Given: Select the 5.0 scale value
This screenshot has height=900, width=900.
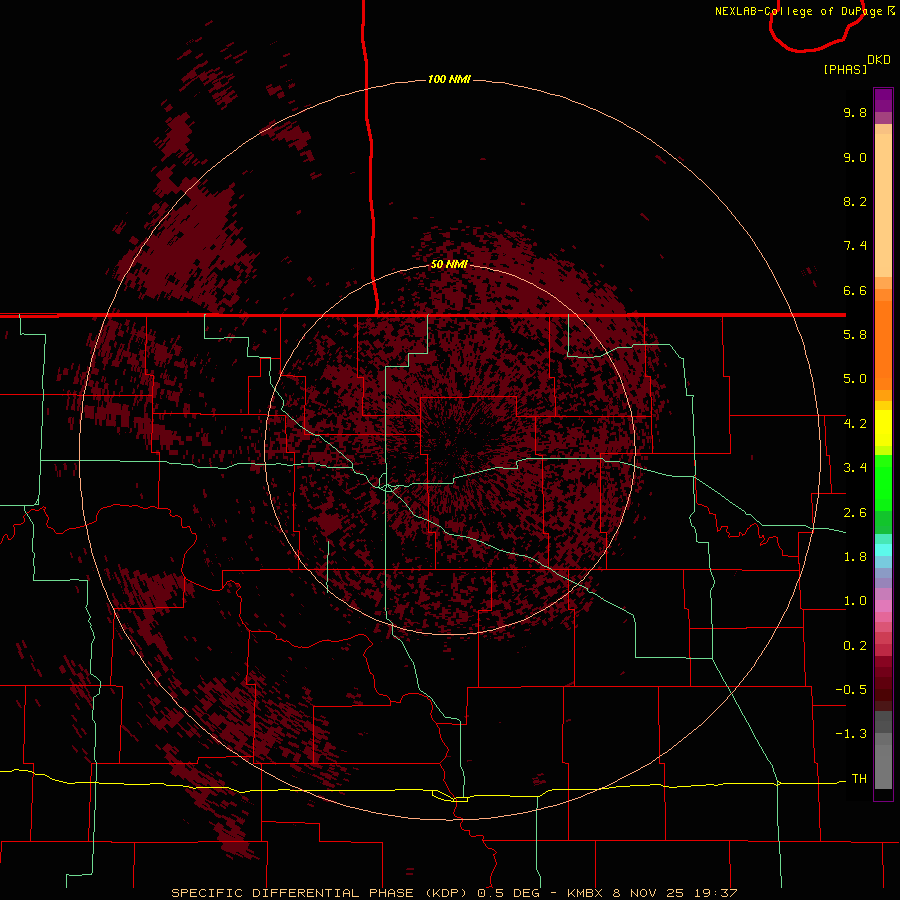Looking at the screenshot, I should (855, 379).
